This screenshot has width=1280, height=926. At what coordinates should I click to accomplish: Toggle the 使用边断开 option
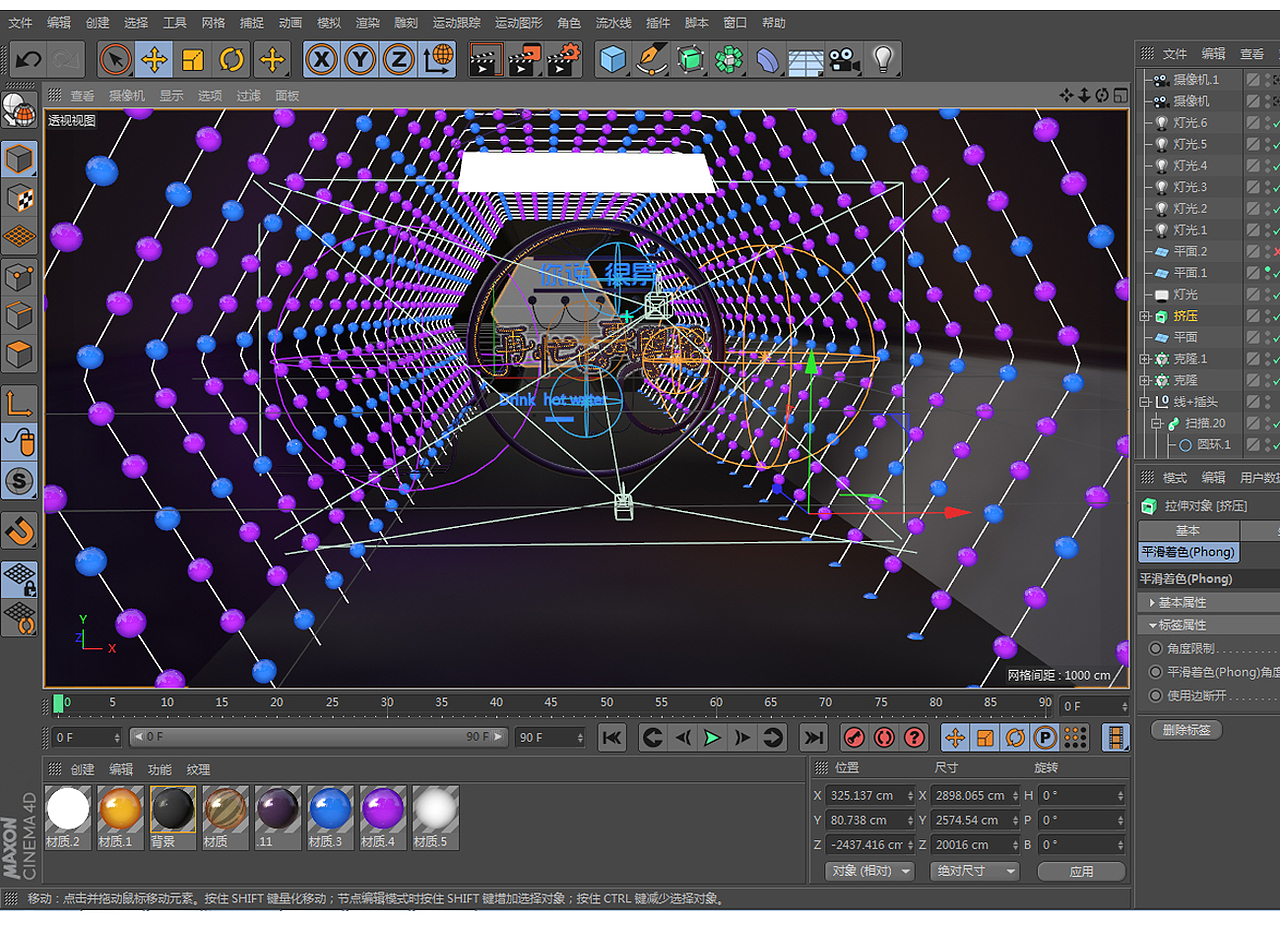[1156, 696]
